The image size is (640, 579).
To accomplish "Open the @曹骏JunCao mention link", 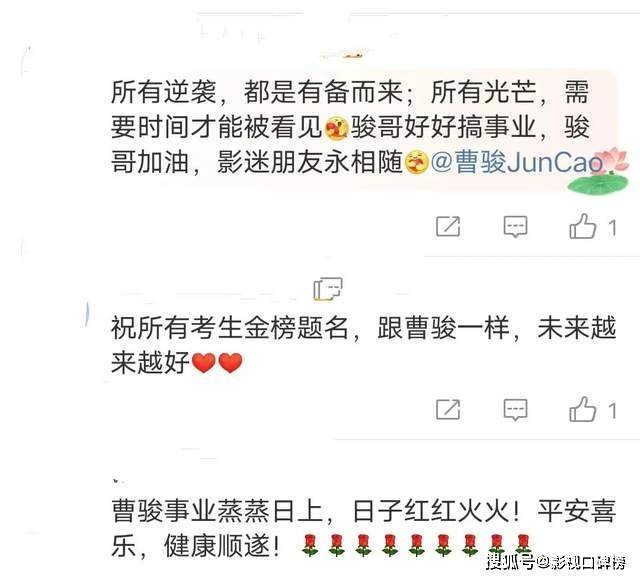I will pos(516,162).
